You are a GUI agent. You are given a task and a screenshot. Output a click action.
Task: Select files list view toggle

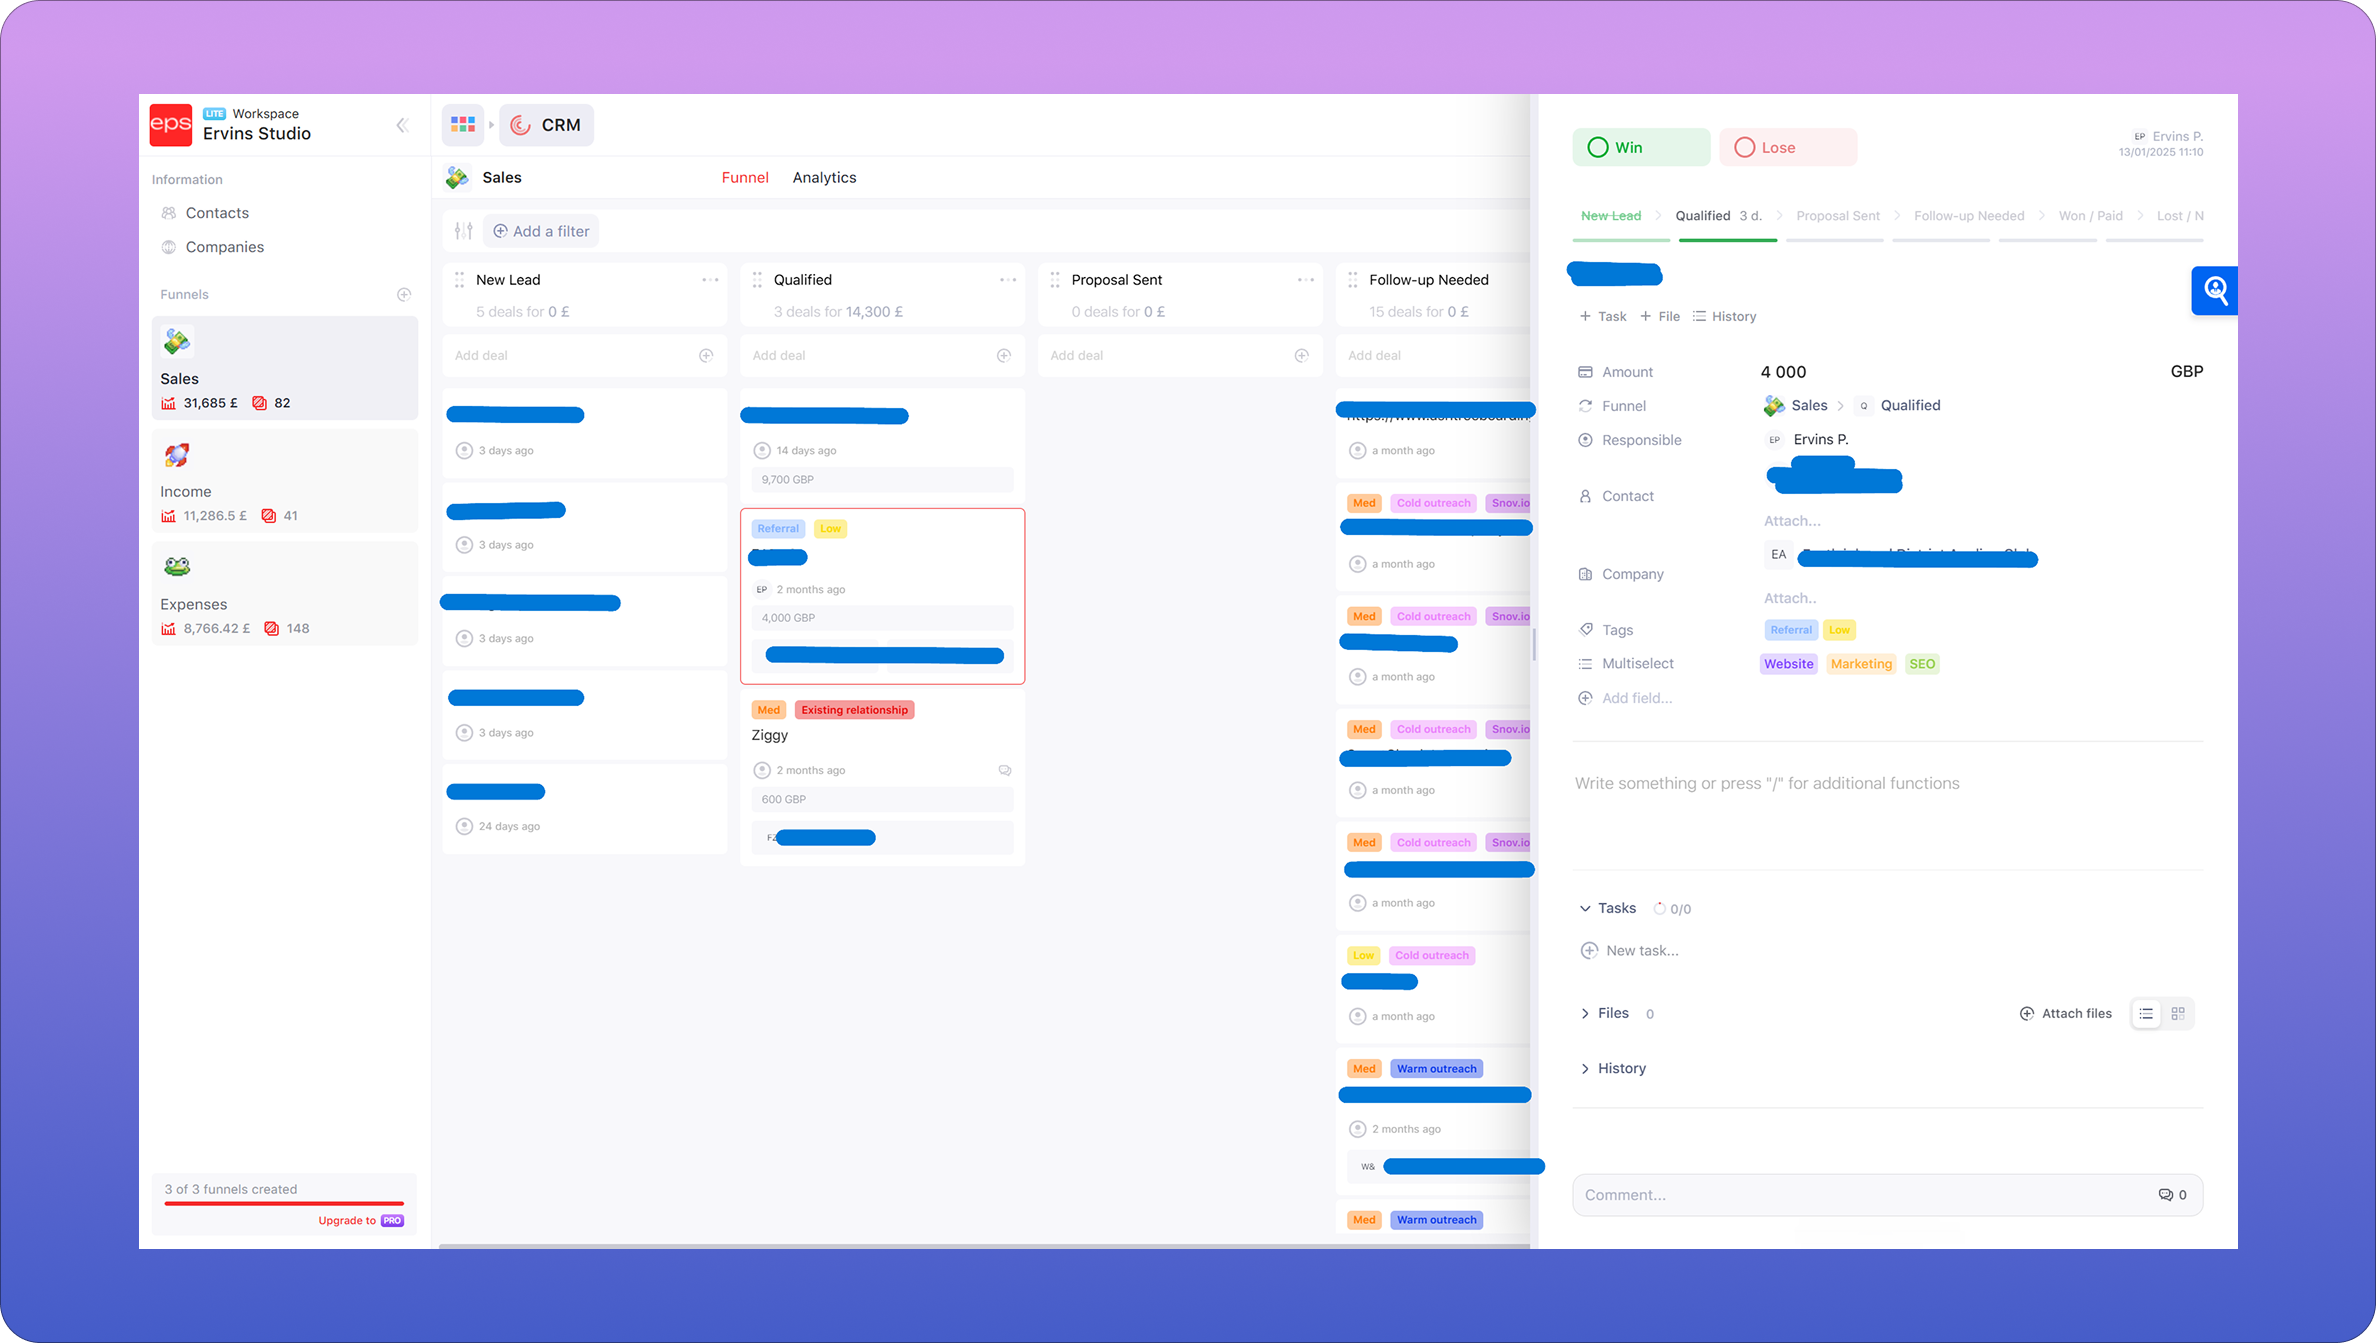coord(2146,1013)
